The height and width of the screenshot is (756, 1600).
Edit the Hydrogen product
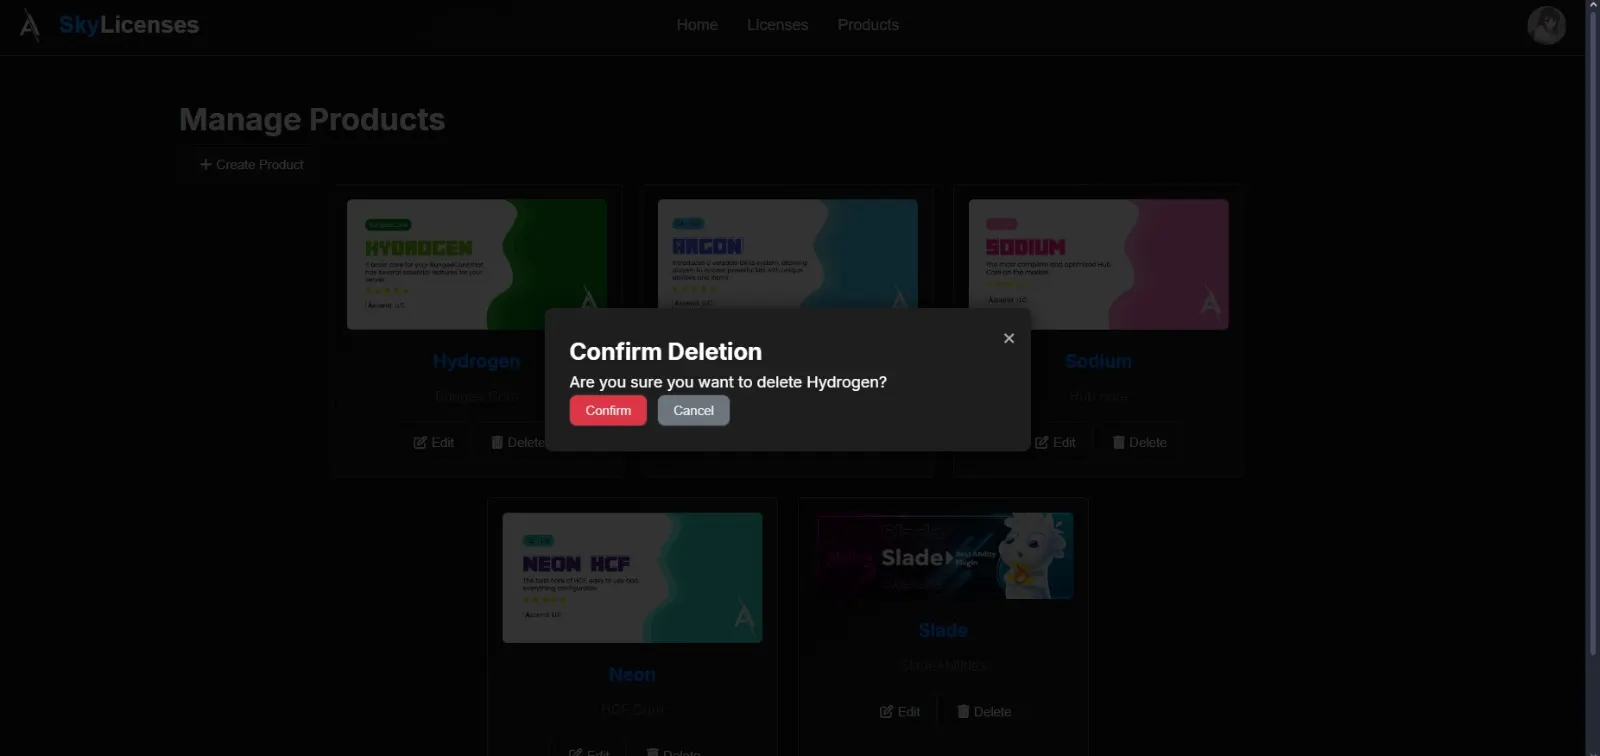[x=434, y=443]
